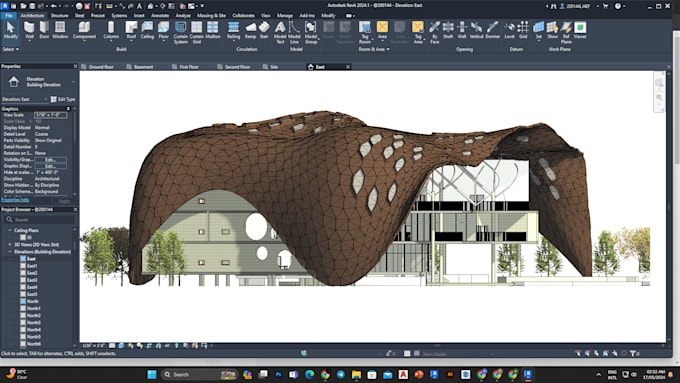This screenshot has height=383, width=680.
Task: Select the Ref Plane tool
Action: (x=566, y=33)
